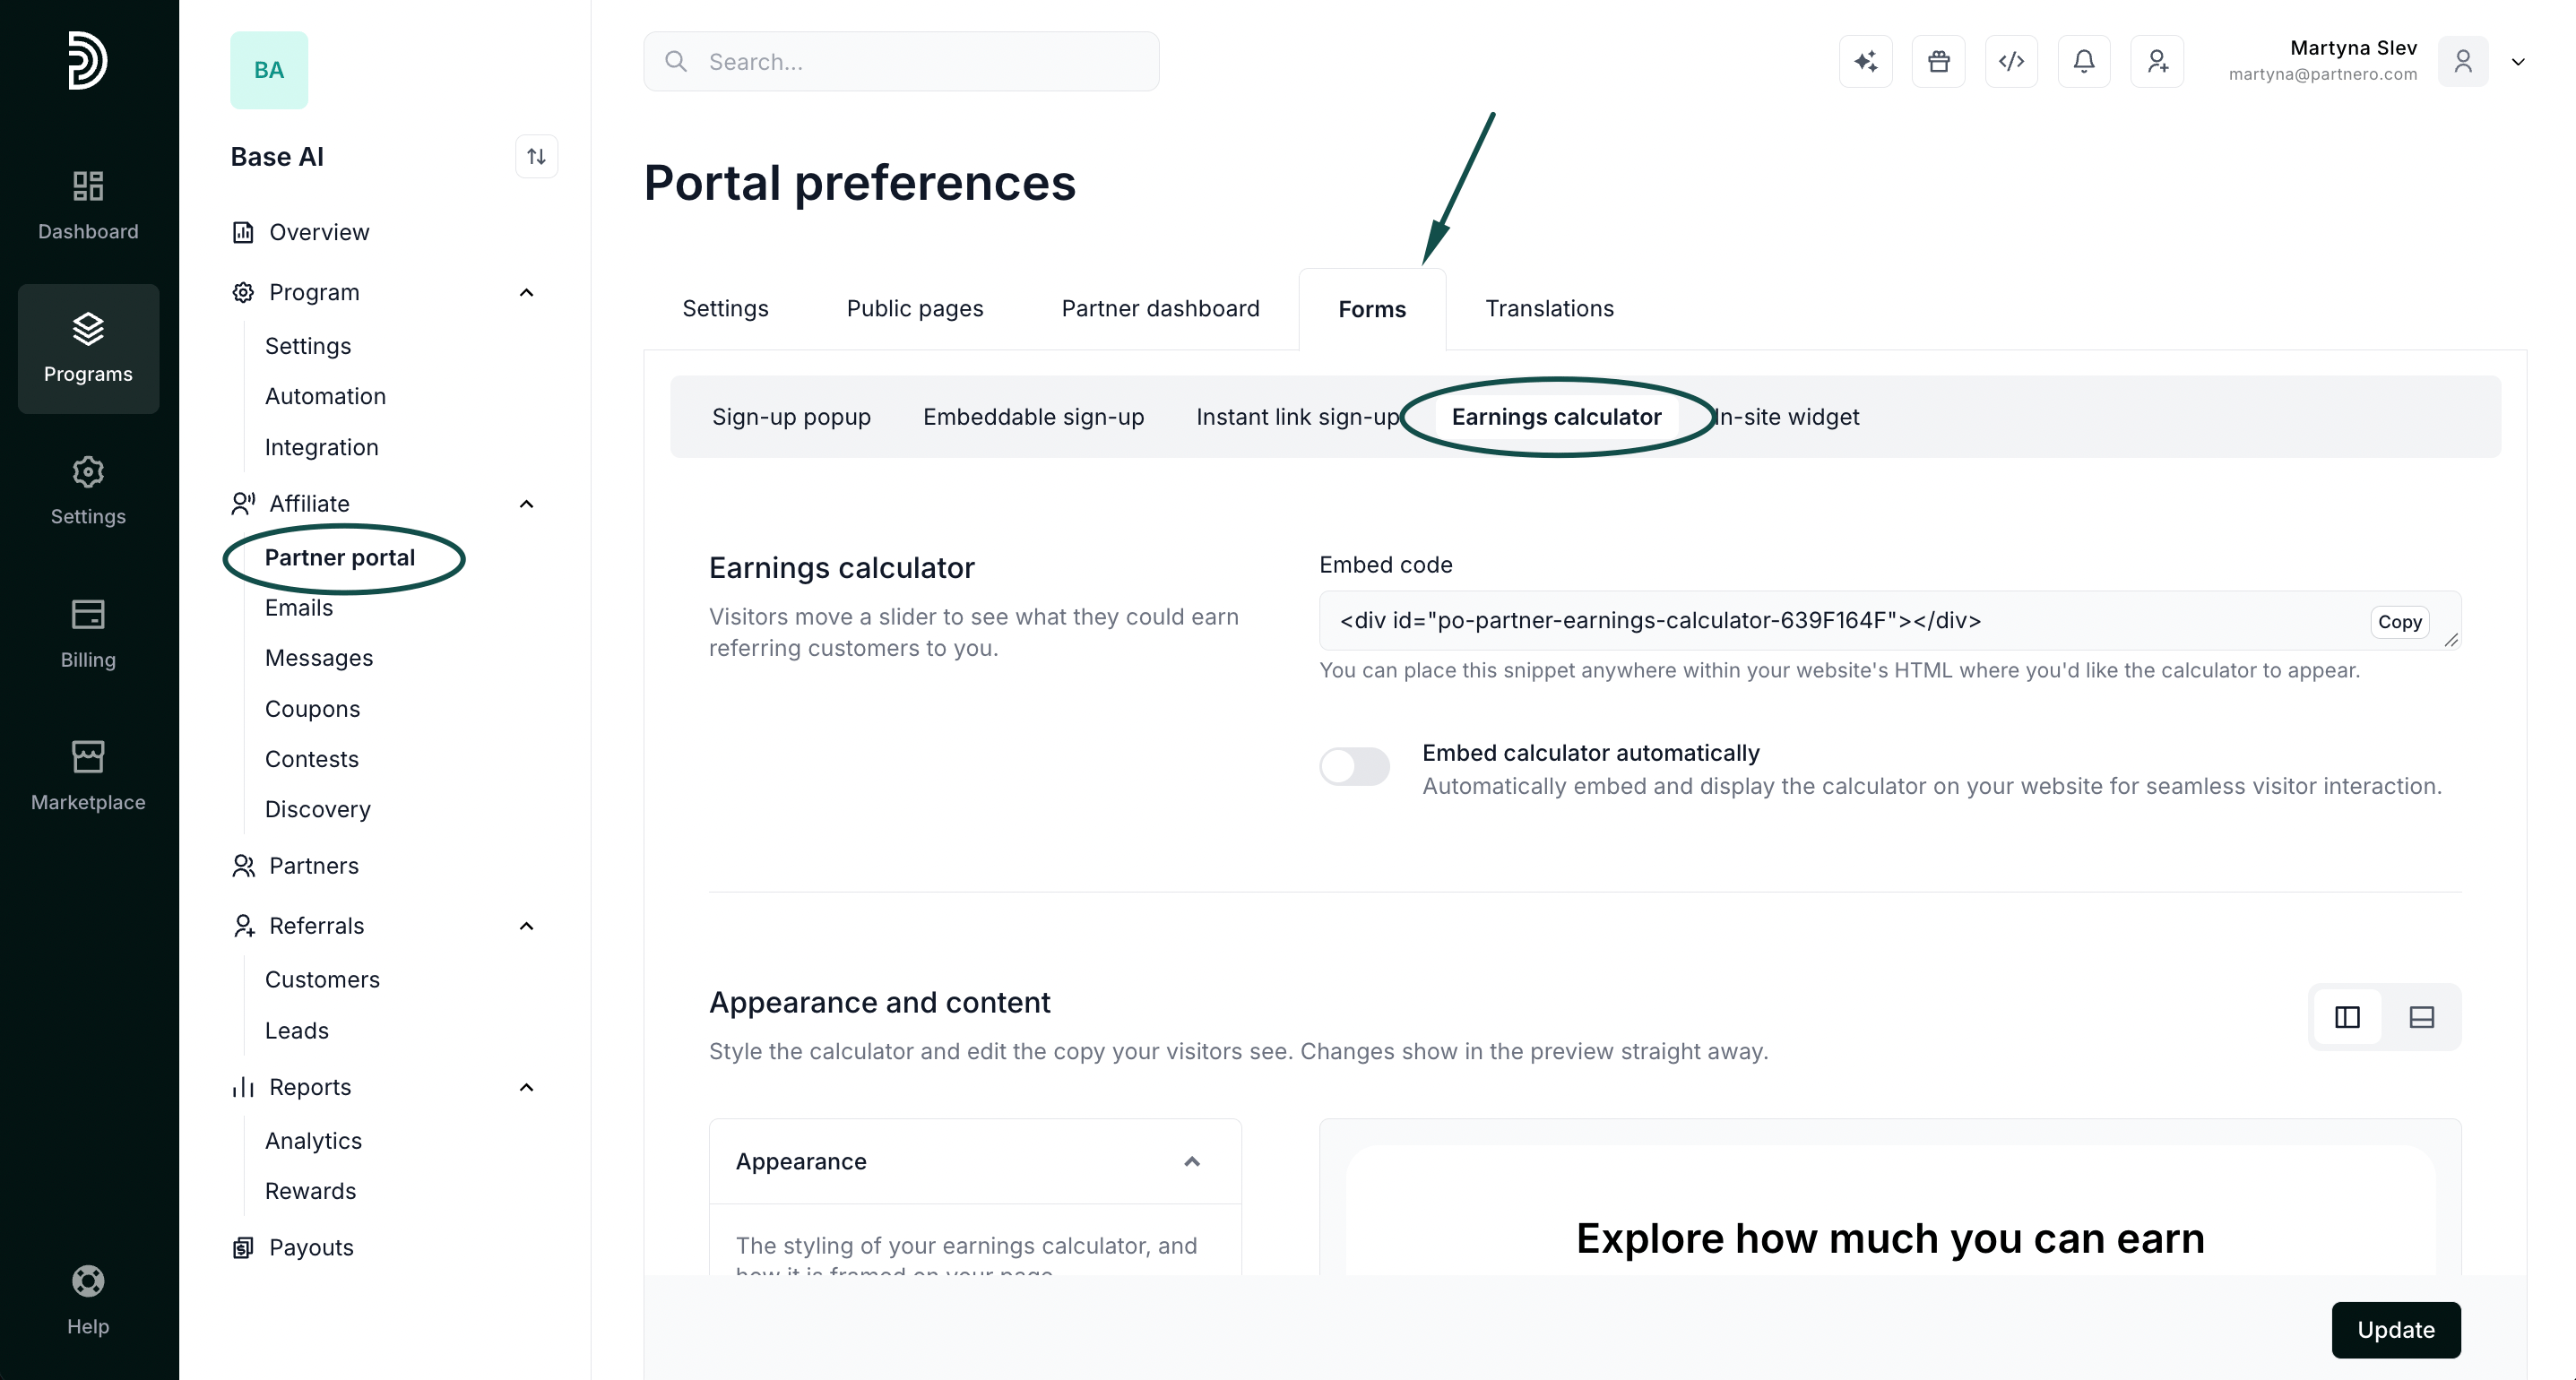Open the Embeddable sign-up sub-tab
Viewport: 2576px width, 1380px height.
1033,417
